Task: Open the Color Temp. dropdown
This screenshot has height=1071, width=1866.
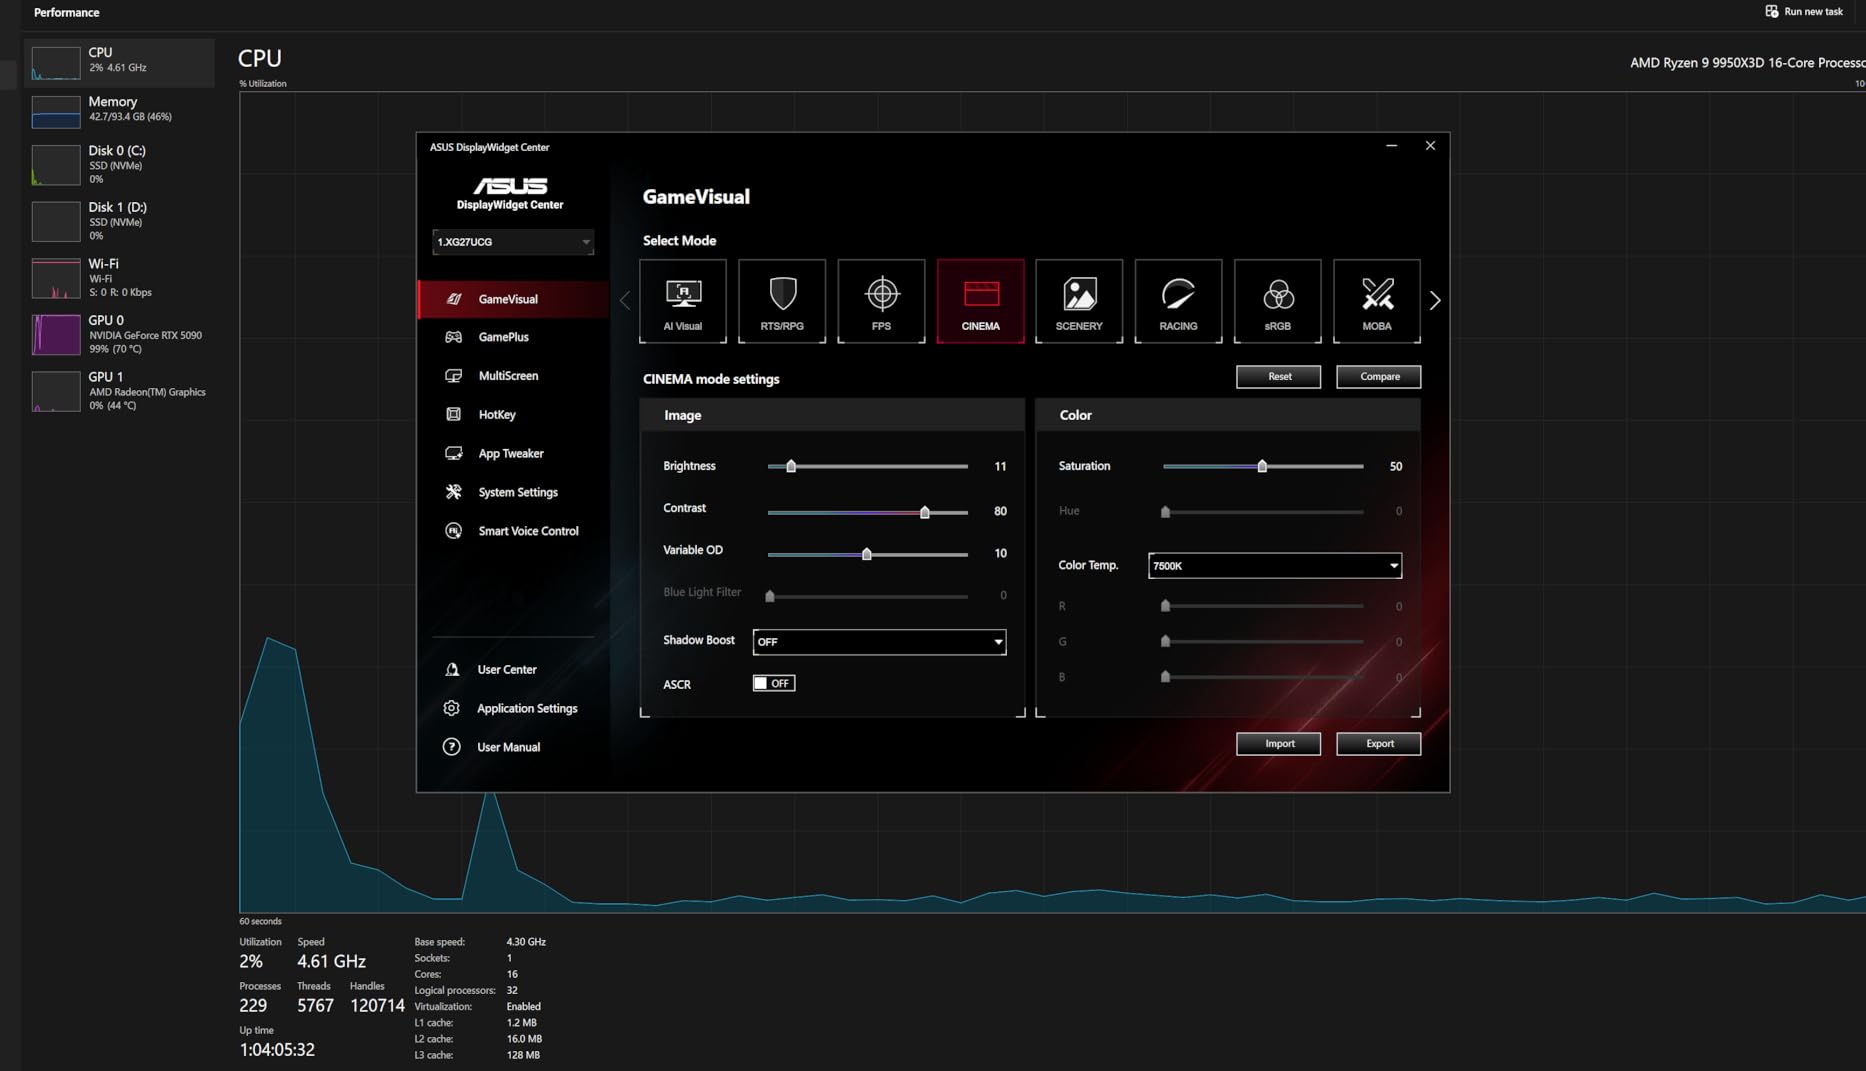Action: coord(1275,566)
